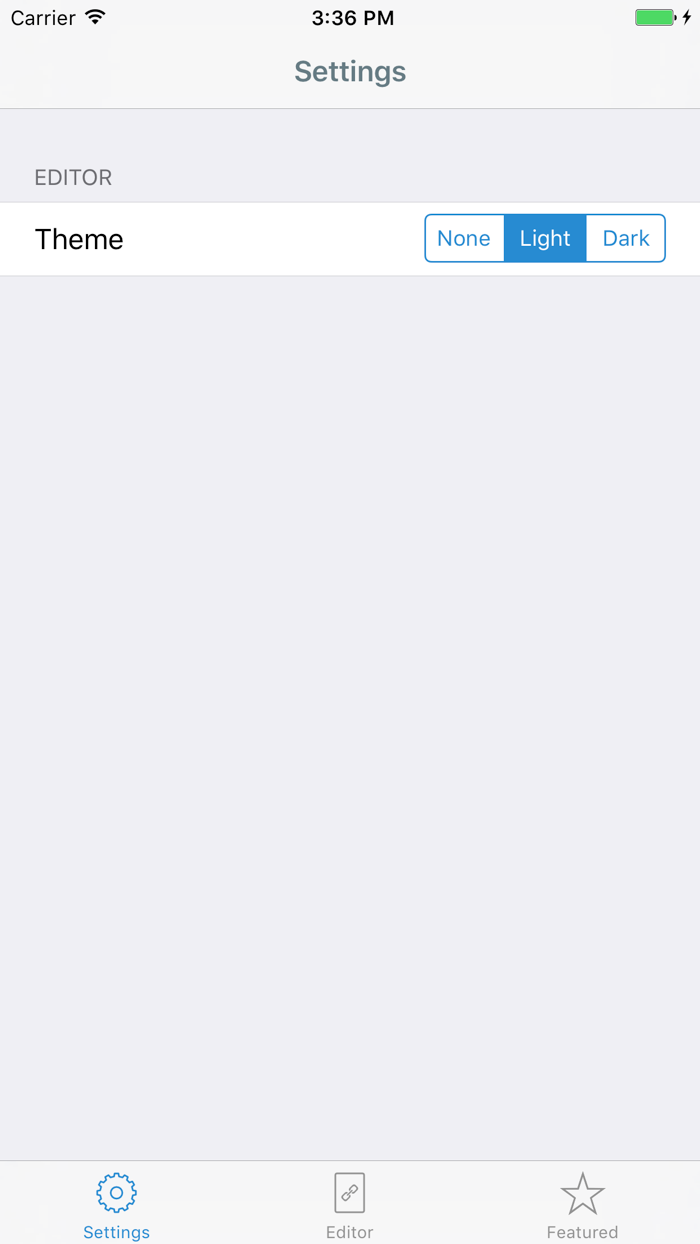This screenshot has width=700, height=1244.
Task: Click the Wi-Fi signal icon in status bar
Action: [95, 17]
